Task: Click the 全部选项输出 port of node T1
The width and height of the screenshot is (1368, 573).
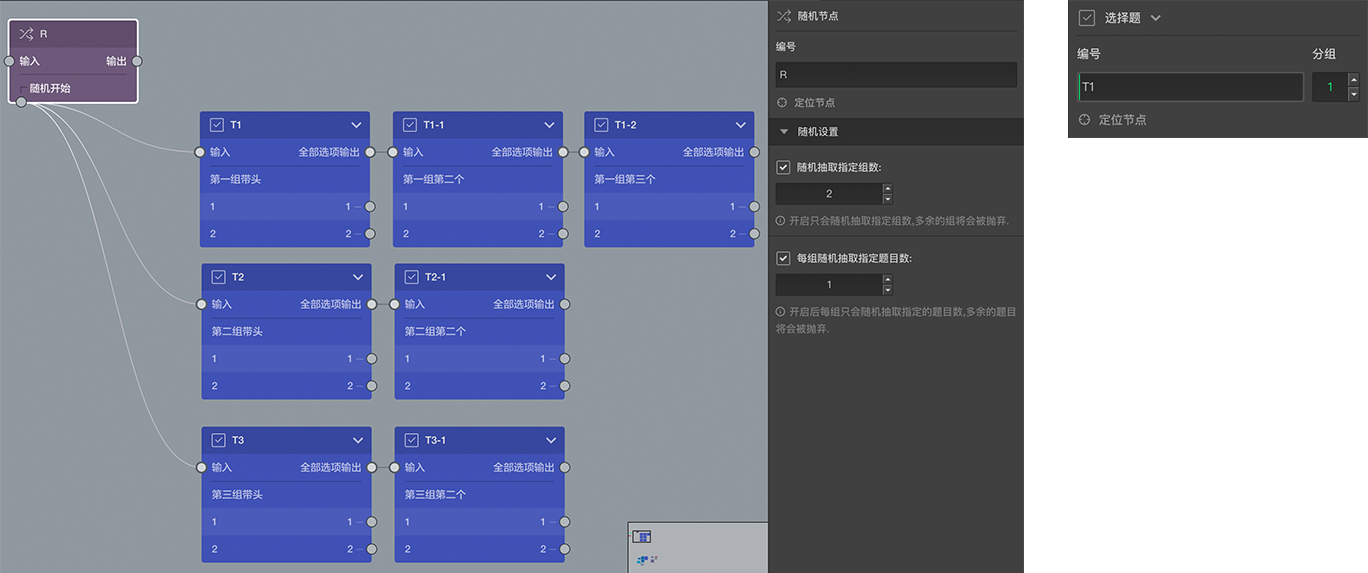Action: click(x=370, y=152)
